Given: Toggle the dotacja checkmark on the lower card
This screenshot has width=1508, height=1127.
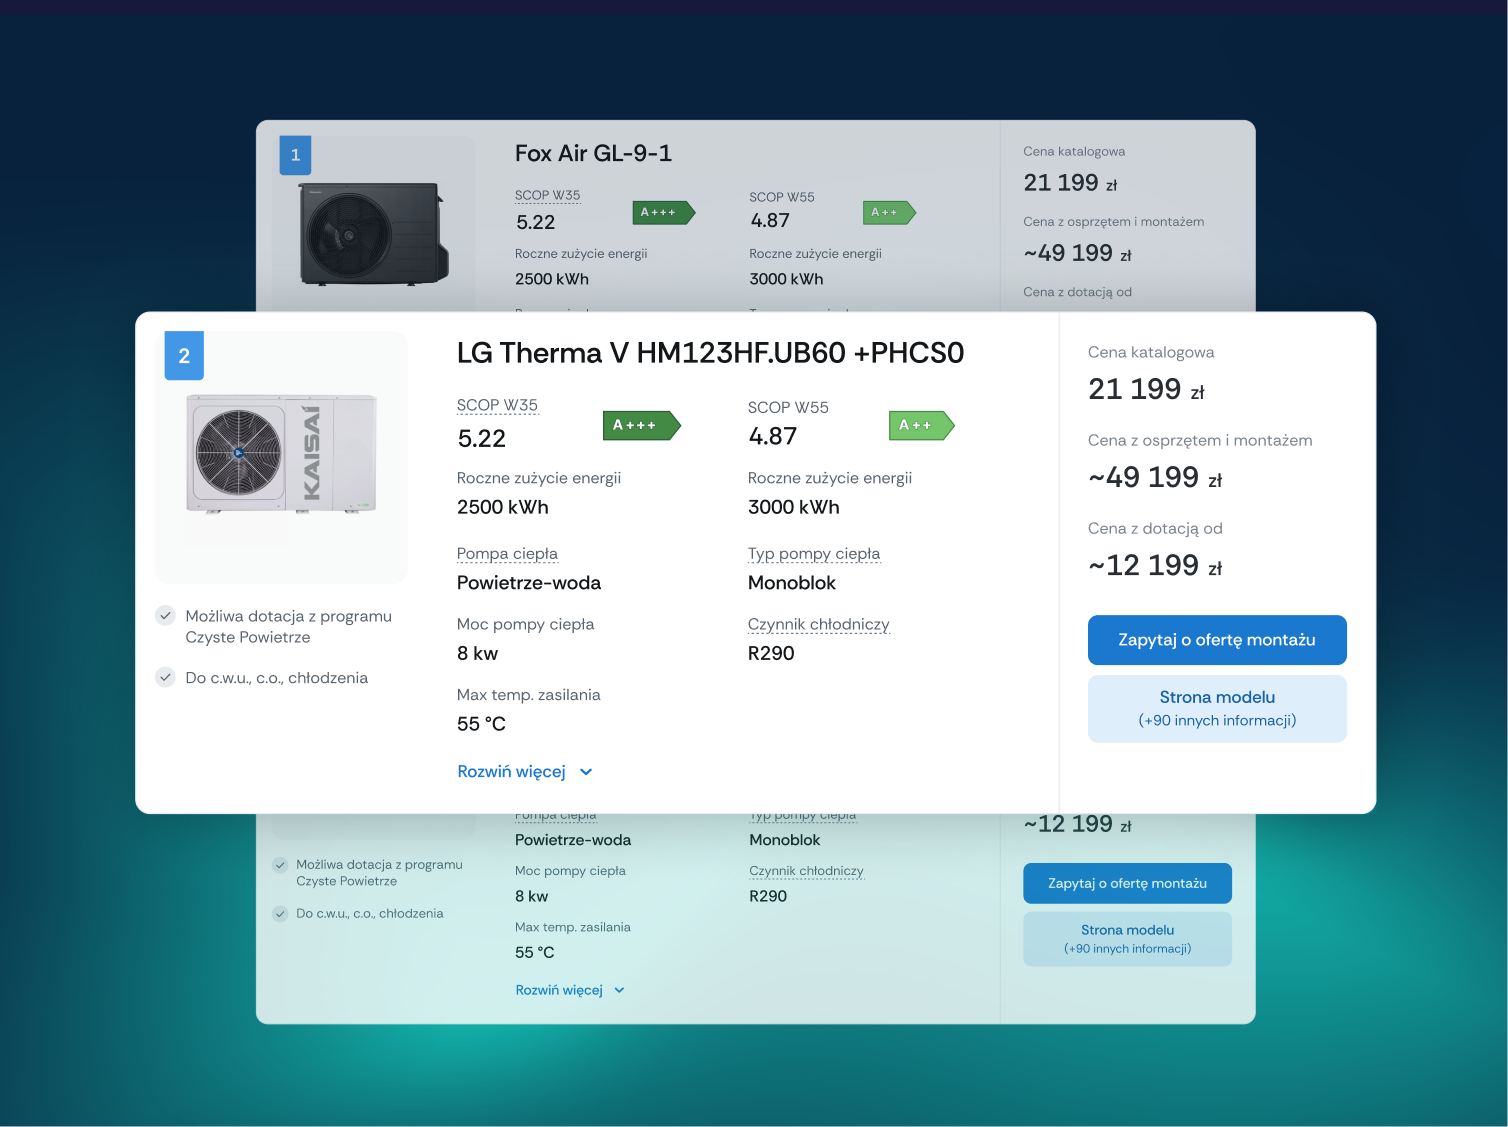Looking at the screenshot, I should coord(280,866).
